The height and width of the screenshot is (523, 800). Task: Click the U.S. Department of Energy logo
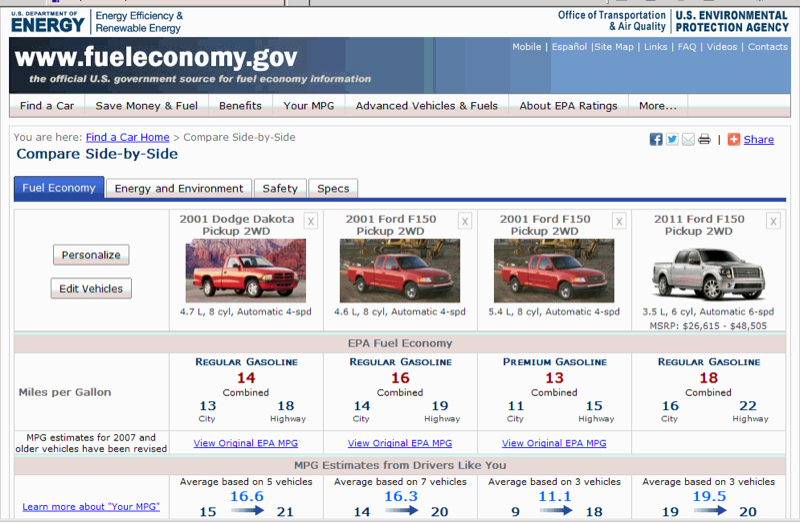[48, 22]
